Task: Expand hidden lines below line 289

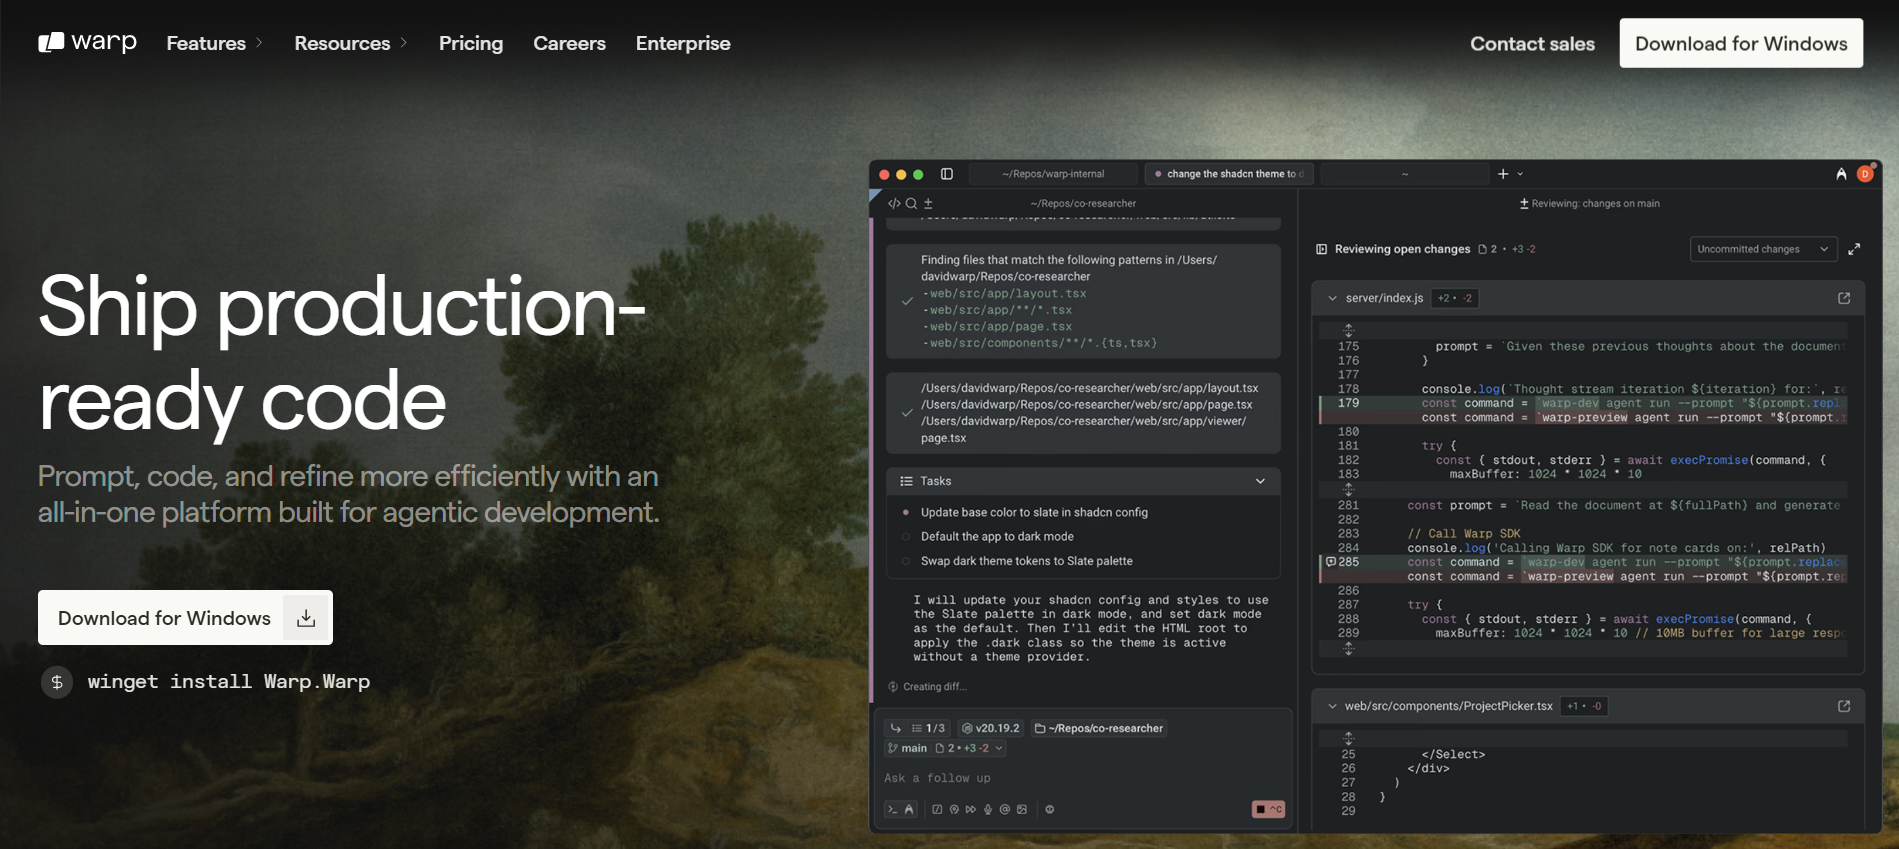Action: [x=1348, y=648]
